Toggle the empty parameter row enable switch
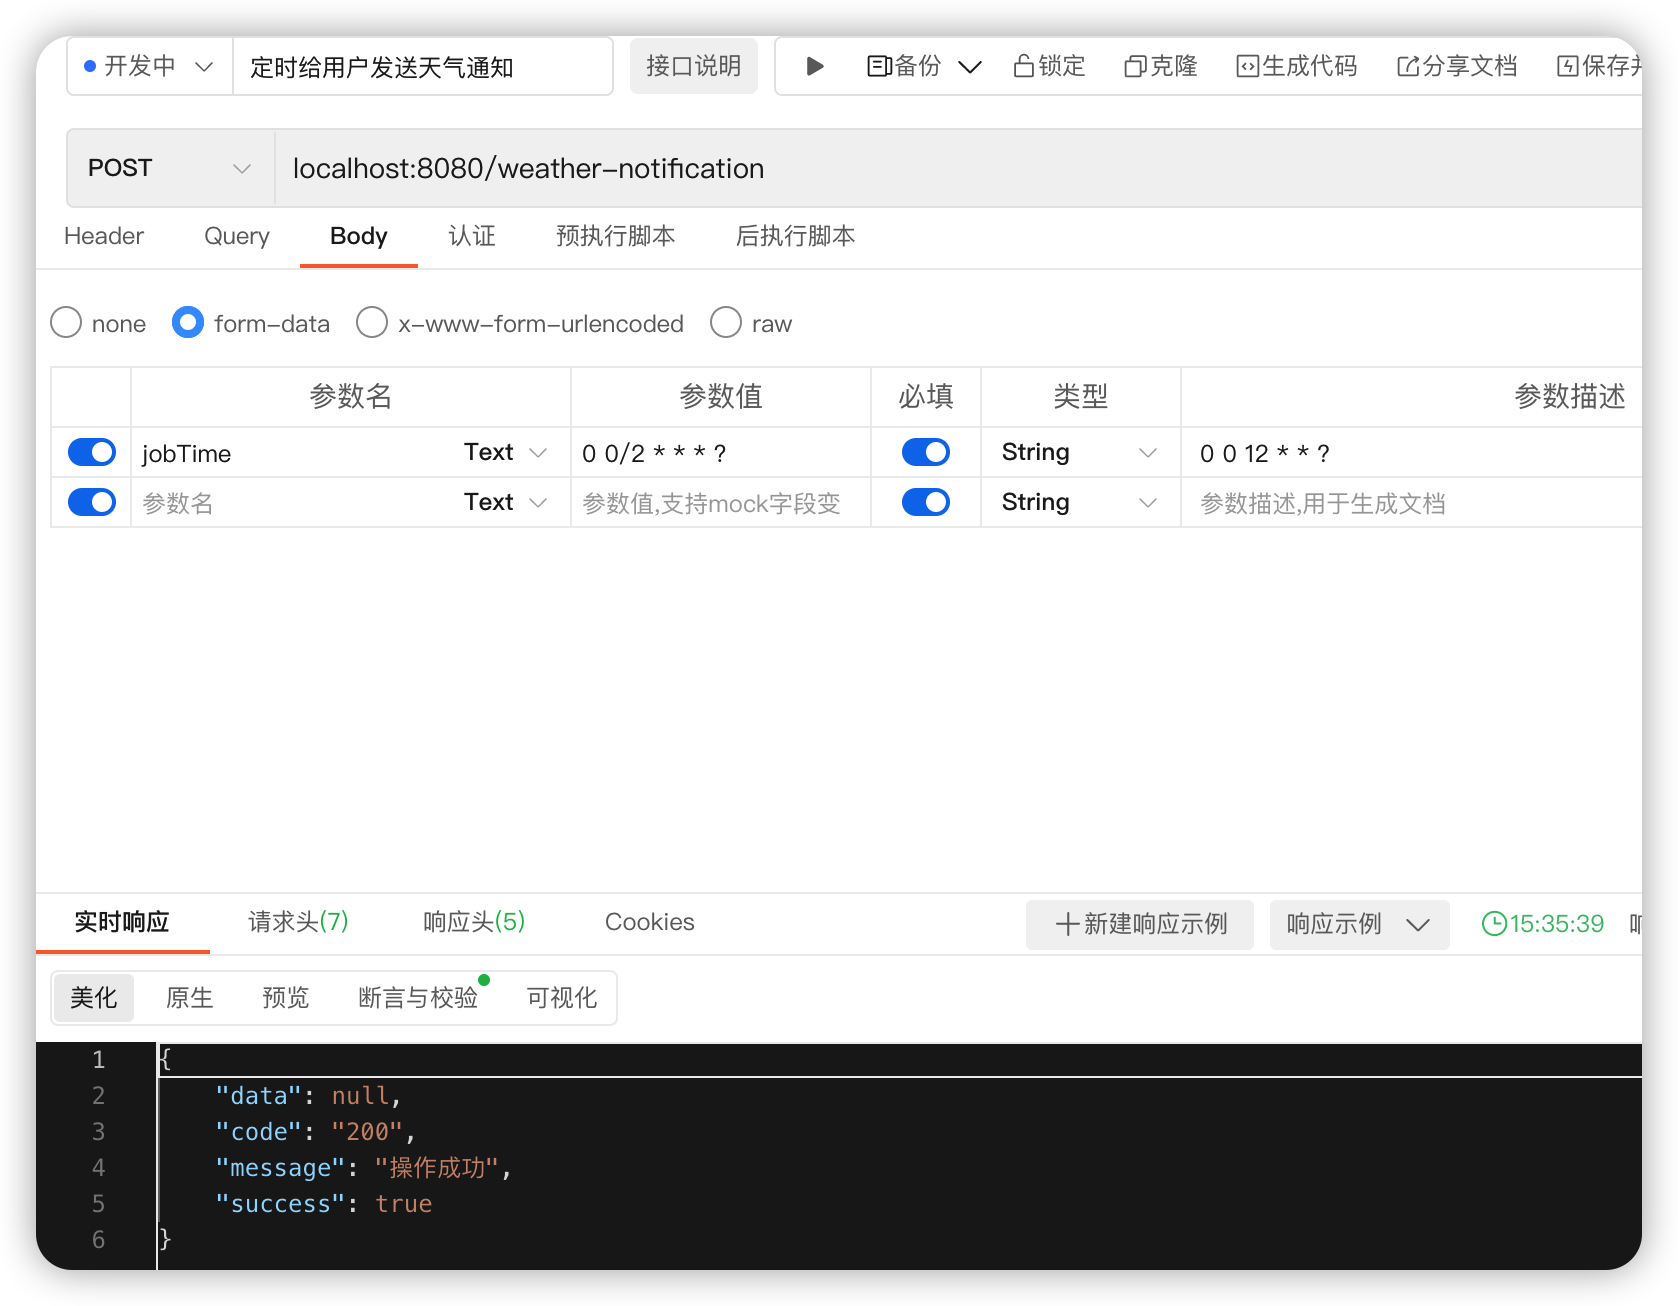The image size is (1678, 1306). pyautogui.click(x=92, y=502)
